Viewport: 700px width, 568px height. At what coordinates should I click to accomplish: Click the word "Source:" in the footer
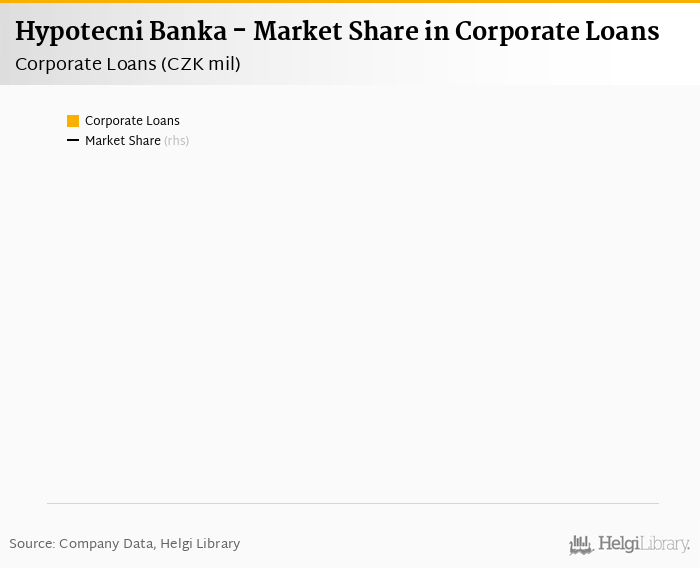pyautogui.click(x=32, y=544)
